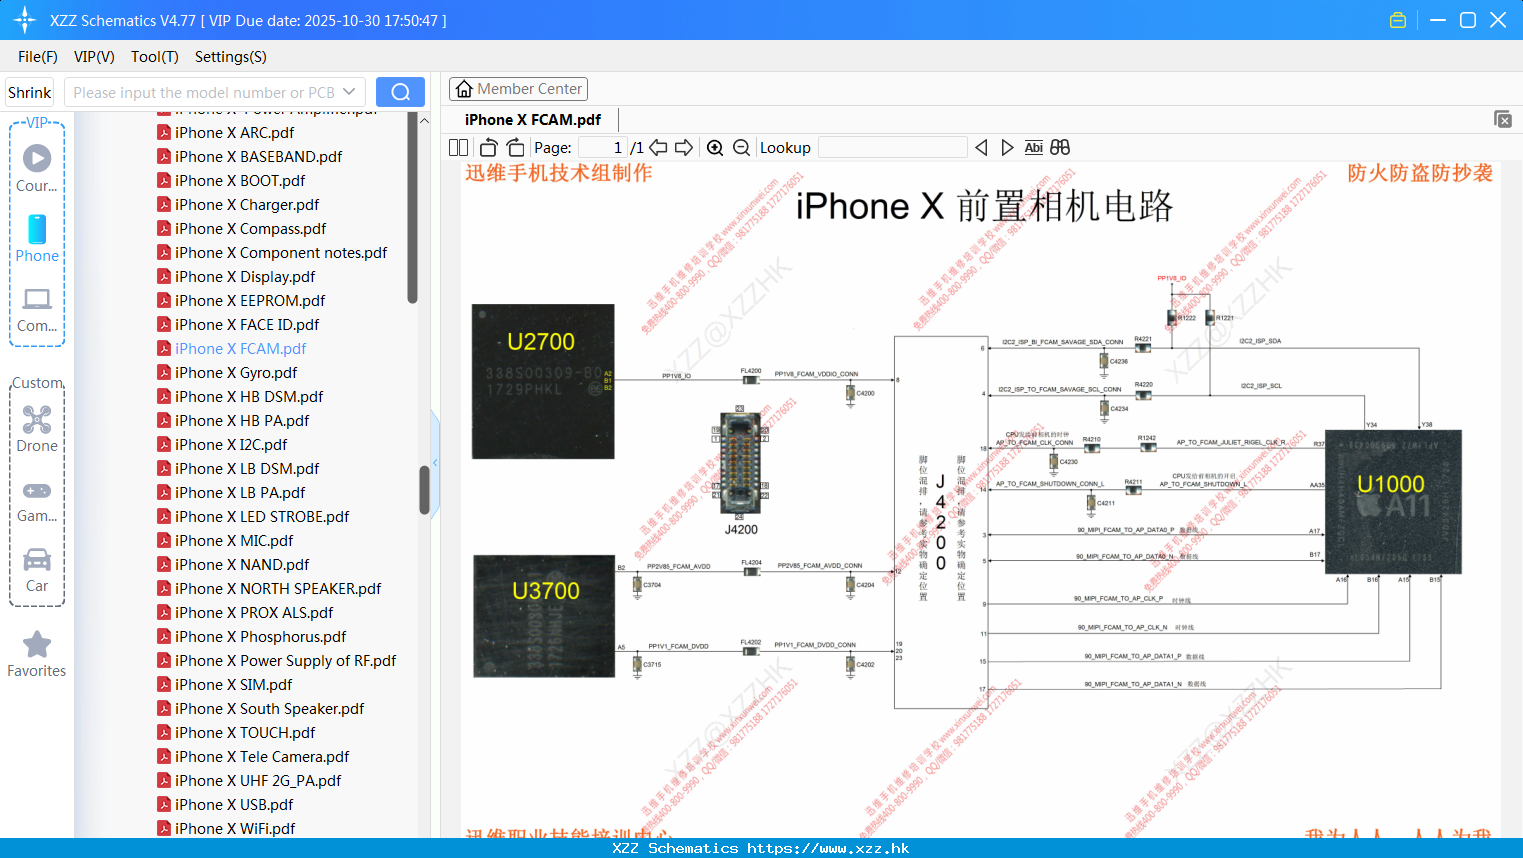Open Favorites star icon

(x=37, y=644)
